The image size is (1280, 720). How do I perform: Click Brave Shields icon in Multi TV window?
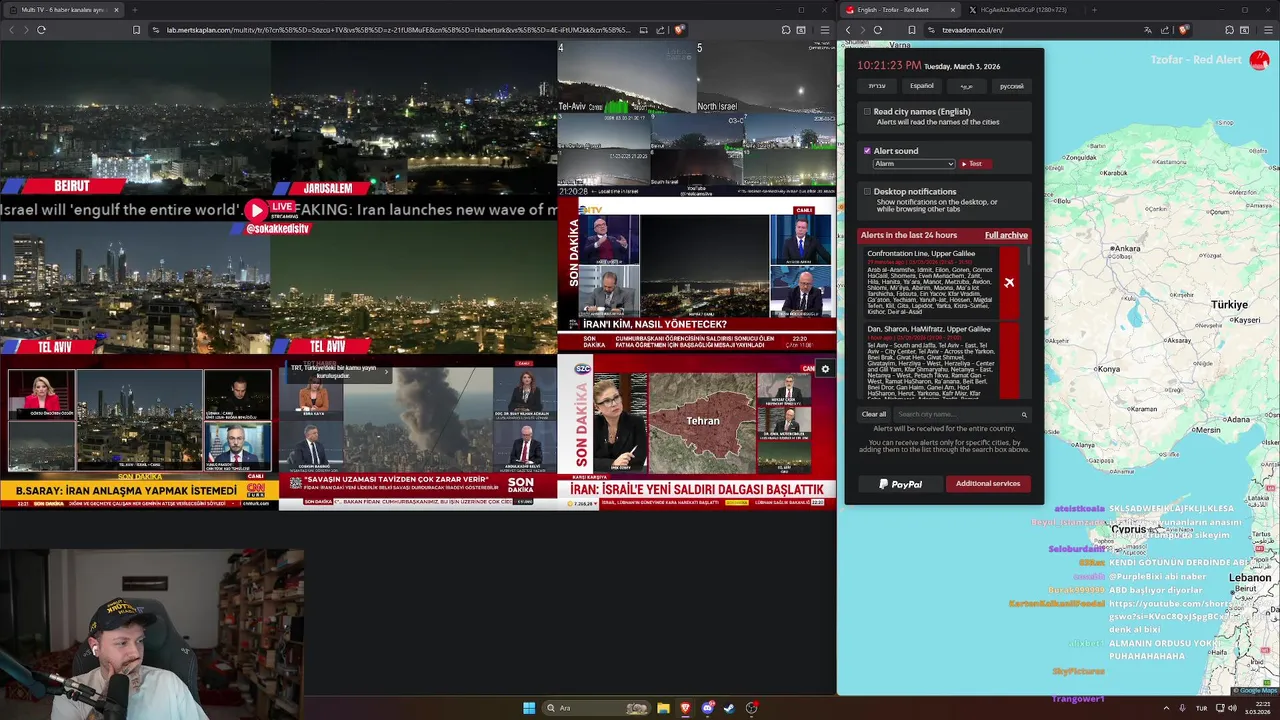tap(679, 30)
